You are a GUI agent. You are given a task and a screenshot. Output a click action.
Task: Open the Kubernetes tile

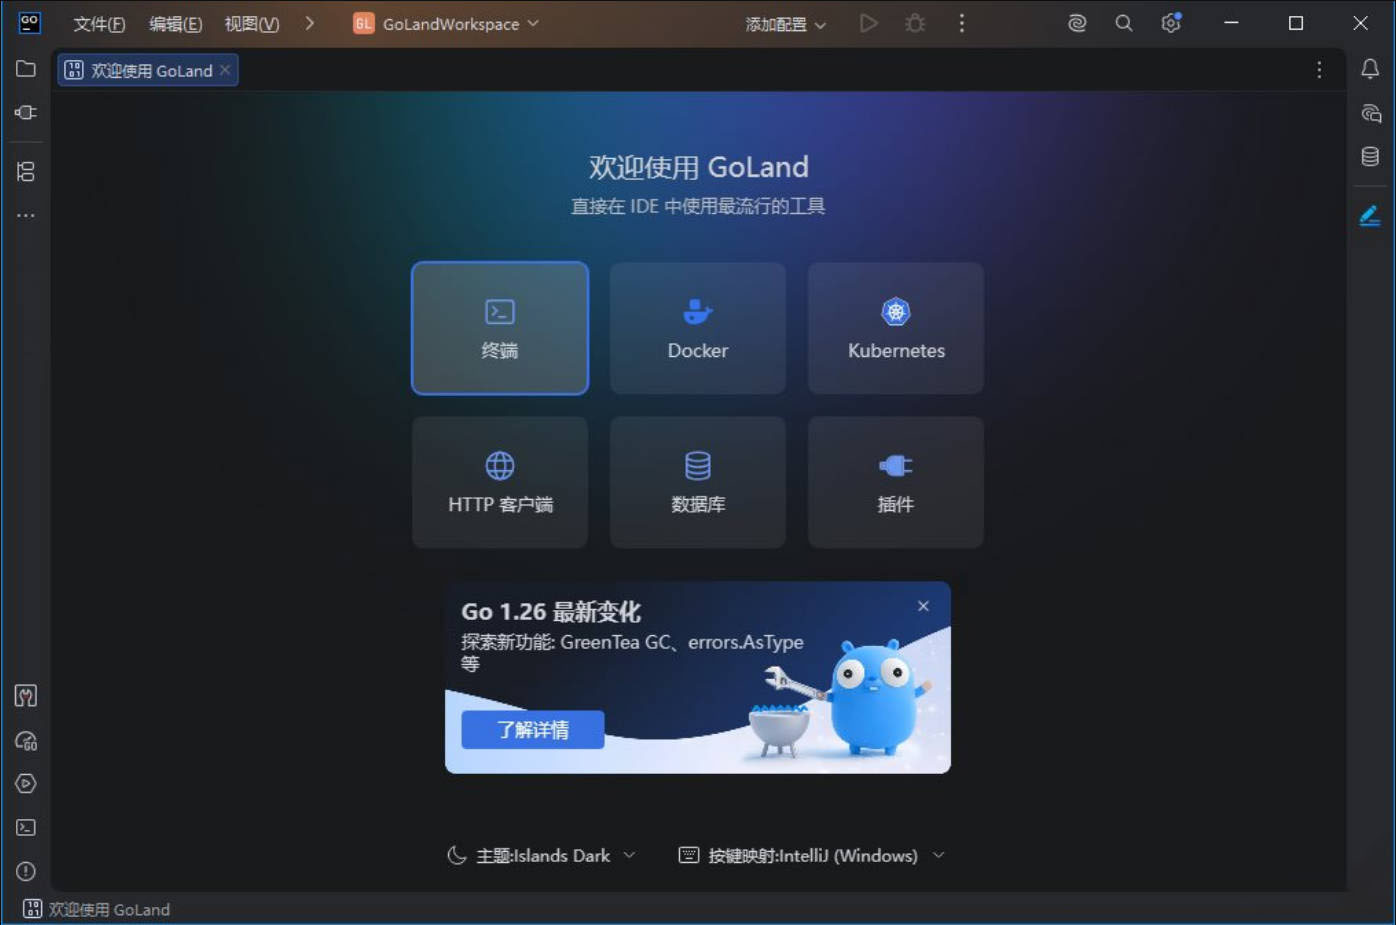click(896, 328)
